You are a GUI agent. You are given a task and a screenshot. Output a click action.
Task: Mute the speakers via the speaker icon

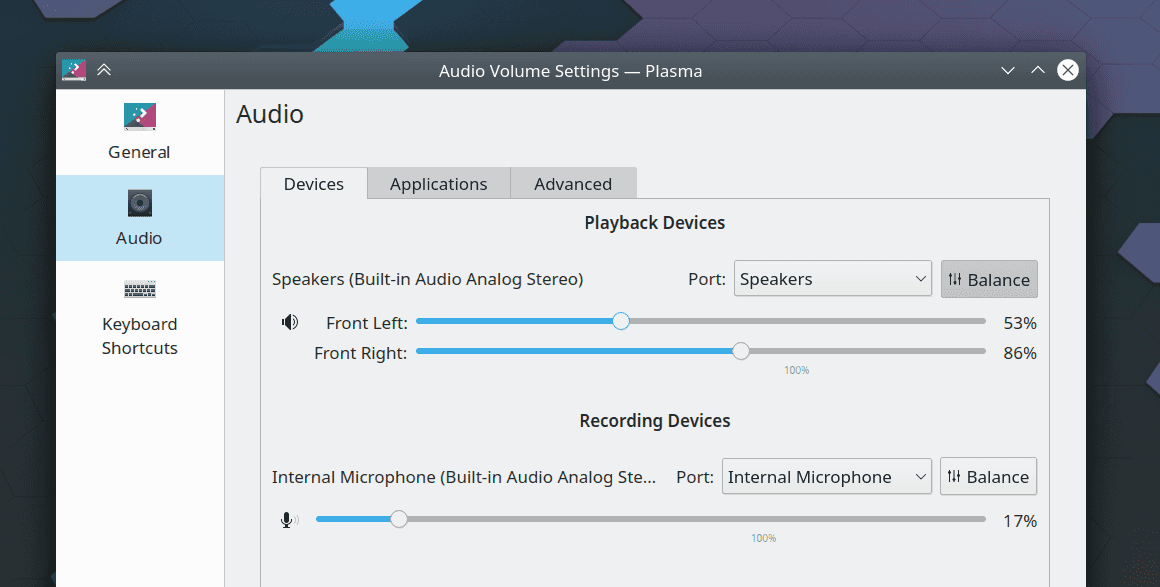[x=289, y=321]
